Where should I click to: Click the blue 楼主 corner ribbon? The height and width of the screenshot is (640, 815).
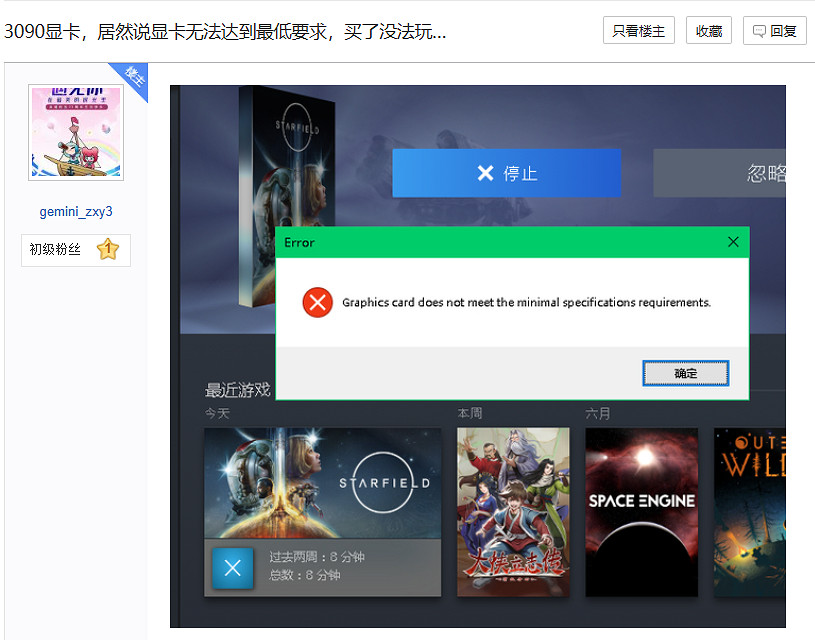(x=133, y=75)
